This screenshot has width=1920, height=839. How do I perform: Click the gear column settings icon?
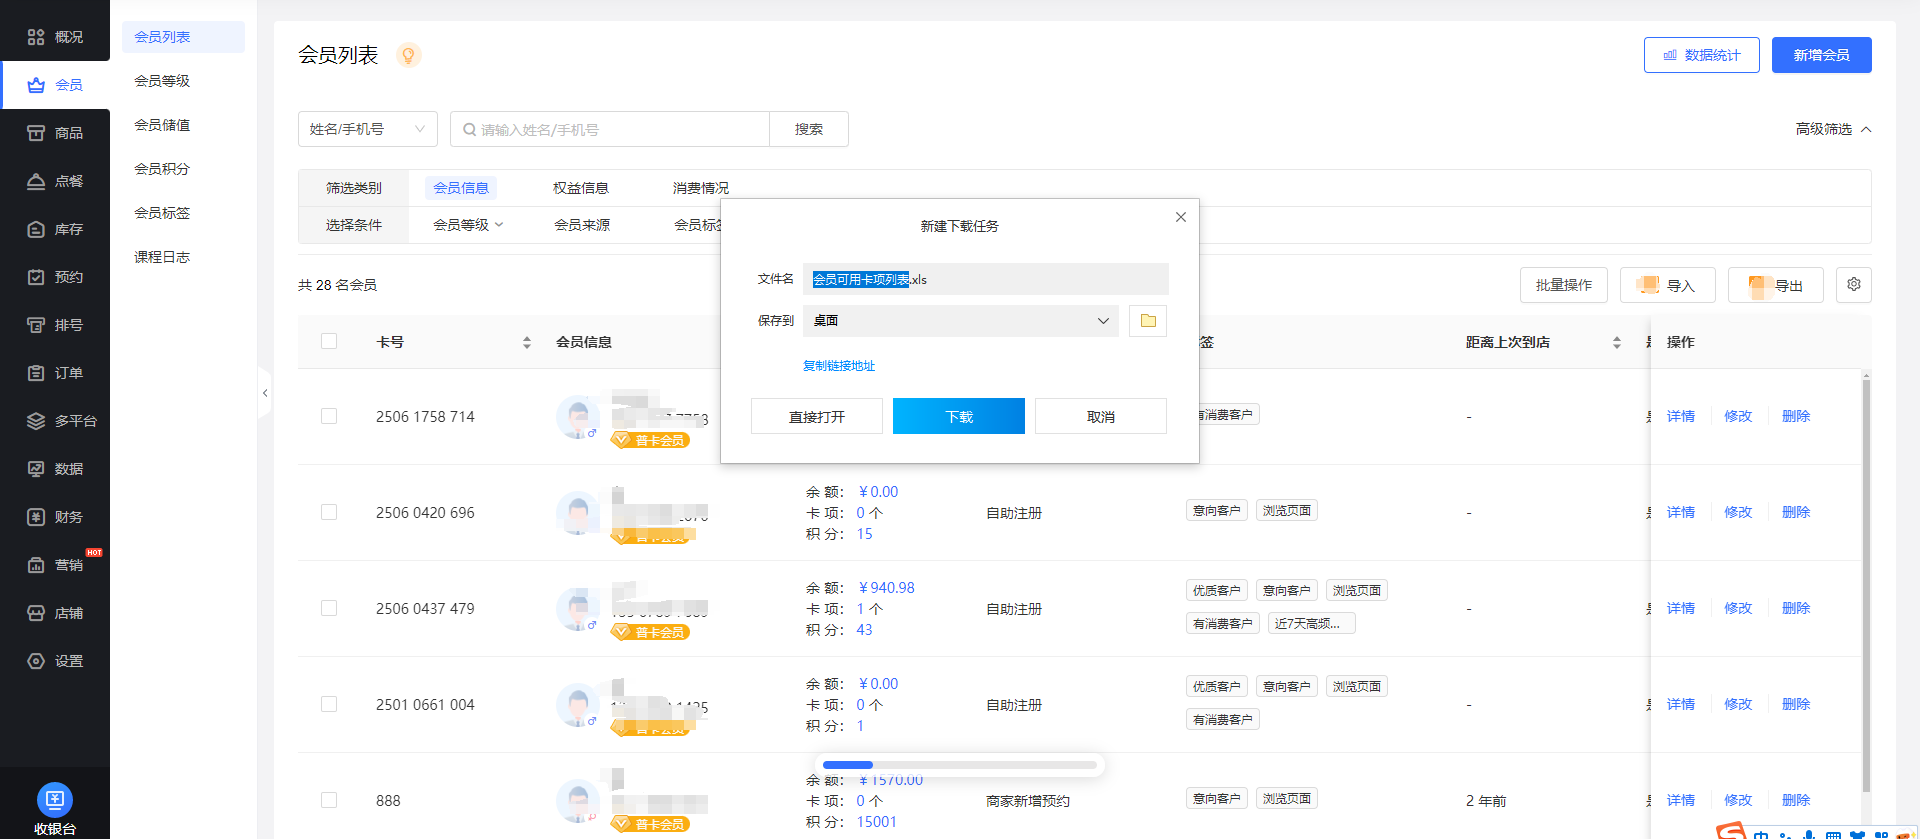coord(1853,285)
